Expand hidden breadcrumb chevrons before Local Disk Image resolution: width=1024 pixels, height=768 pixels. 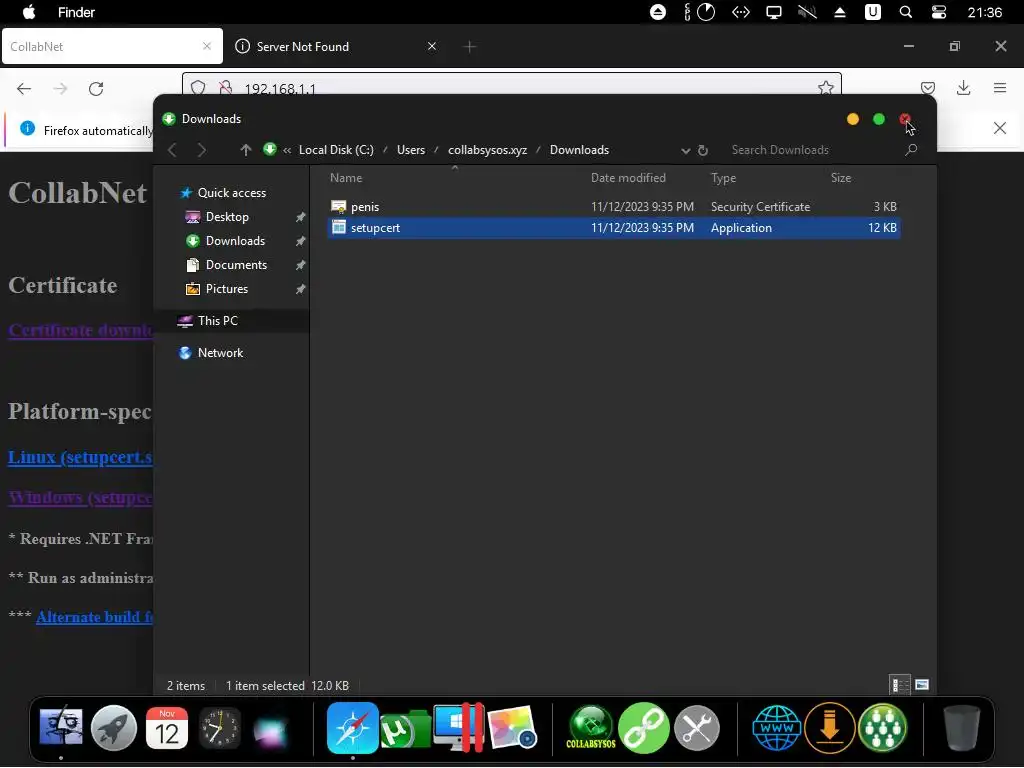(287, 150)
